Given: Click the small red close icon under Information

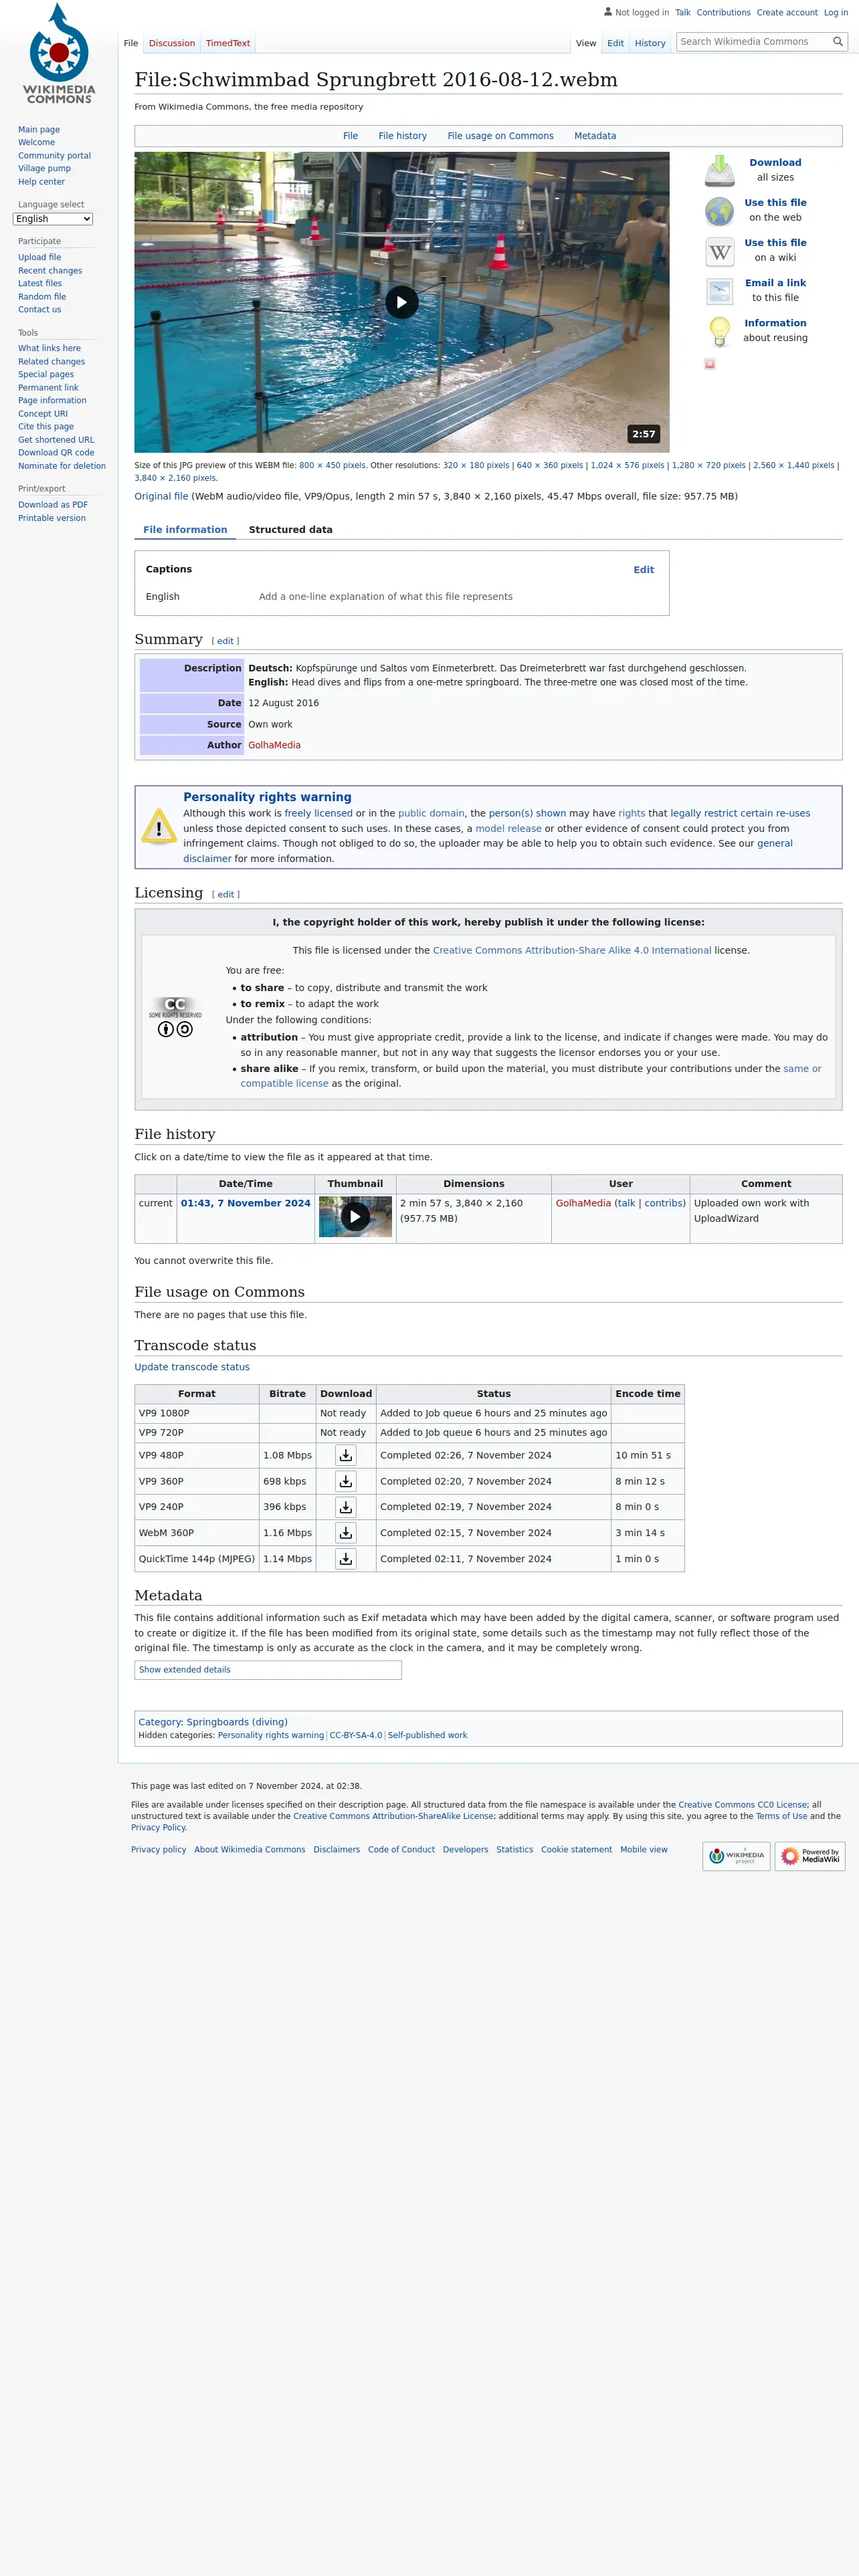Looking at the screenshot, I should [710, 364].
